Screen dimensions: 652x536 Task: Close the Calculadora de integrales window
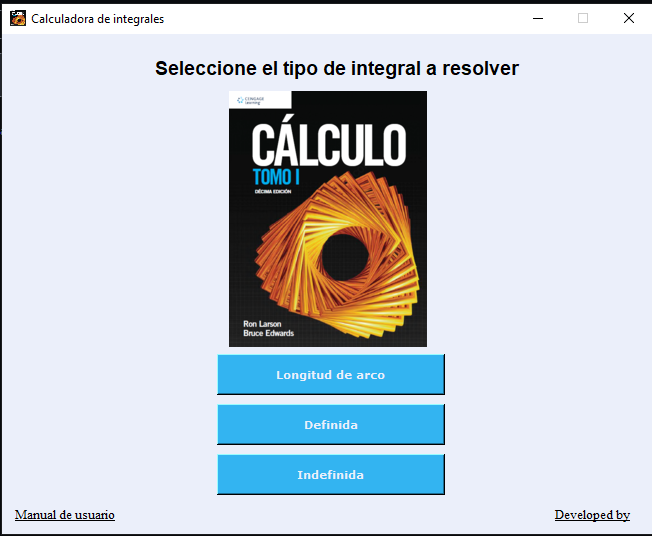(x=629, y=18)
